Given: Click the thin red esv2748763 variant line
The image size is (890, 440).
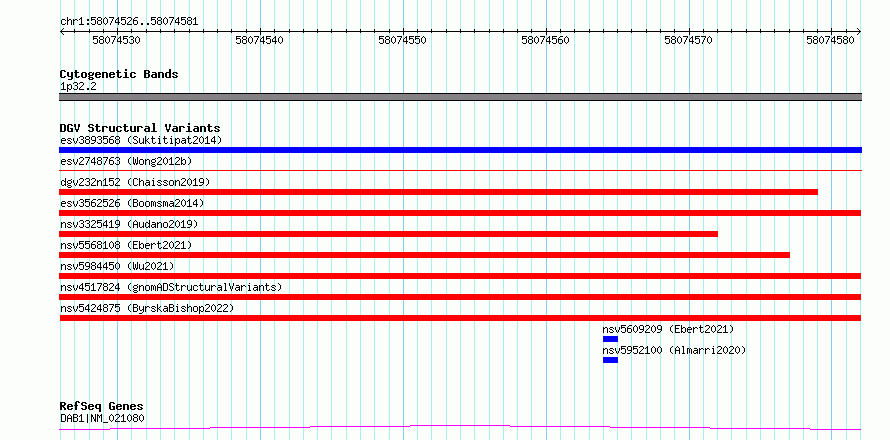Looking at the screenshot, I should (x=460, y=170).
